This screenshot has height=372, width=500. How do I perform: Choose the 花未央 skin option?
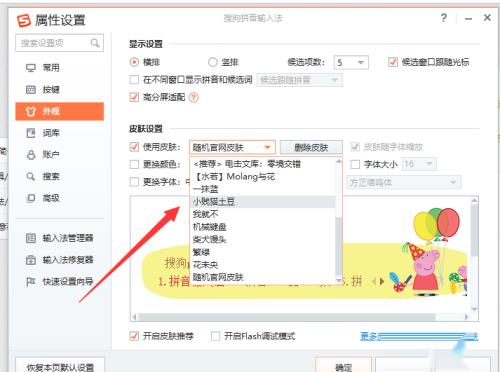tap(262, 265)
